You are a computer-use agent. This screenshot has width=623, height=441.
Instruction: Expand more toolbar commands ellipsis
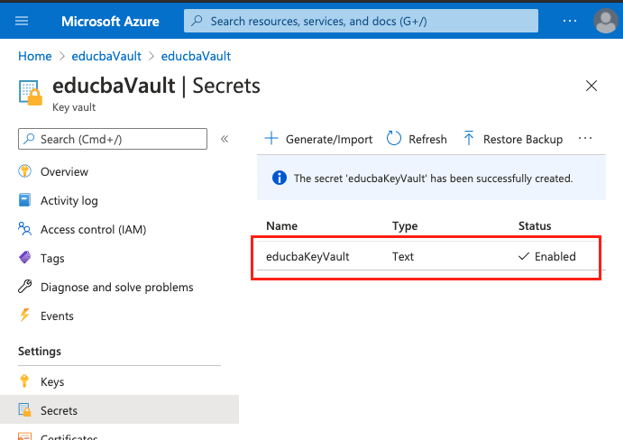(x=586, y=139)
